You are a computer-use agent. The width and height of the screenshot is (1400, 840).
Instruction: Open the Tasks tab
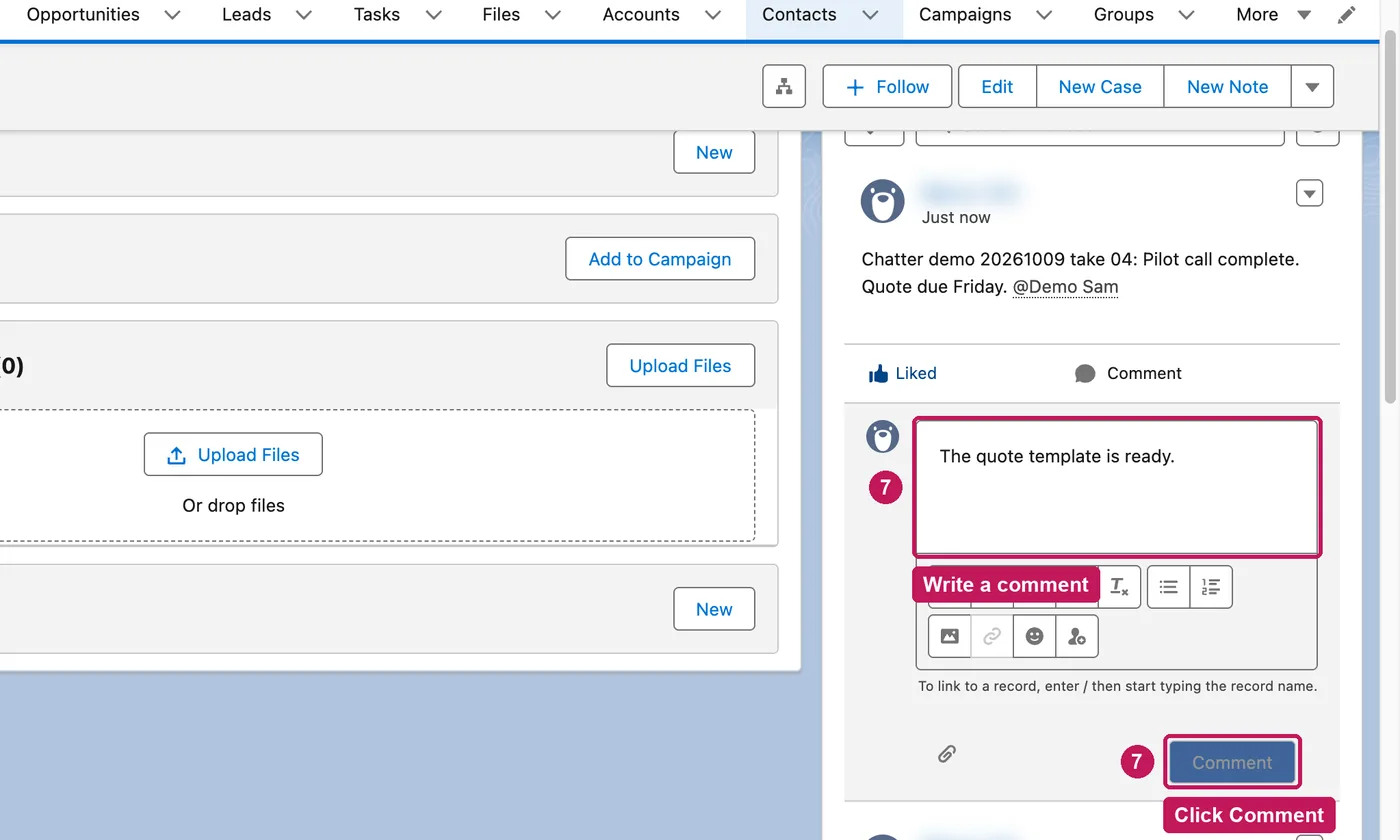377,15
